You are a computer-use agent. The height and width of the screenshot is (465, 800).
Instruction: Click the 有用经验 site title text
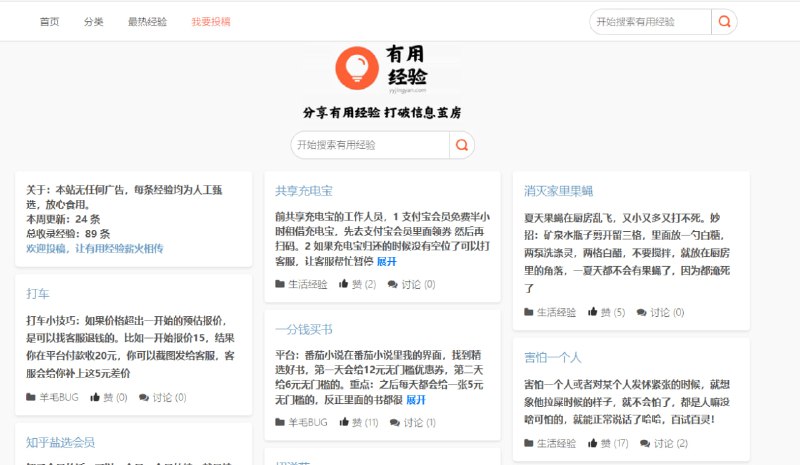click(x=406, y=65)
